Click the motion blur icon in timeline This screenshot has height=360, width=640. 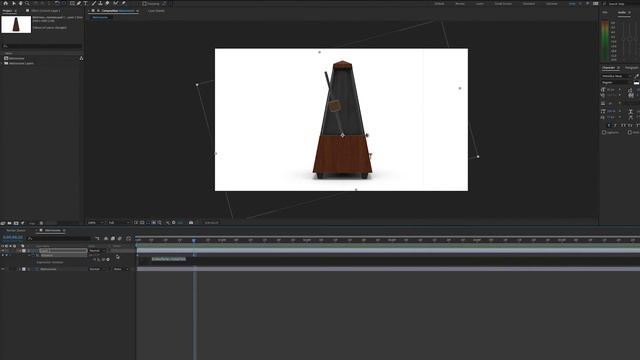pos(120,238)
